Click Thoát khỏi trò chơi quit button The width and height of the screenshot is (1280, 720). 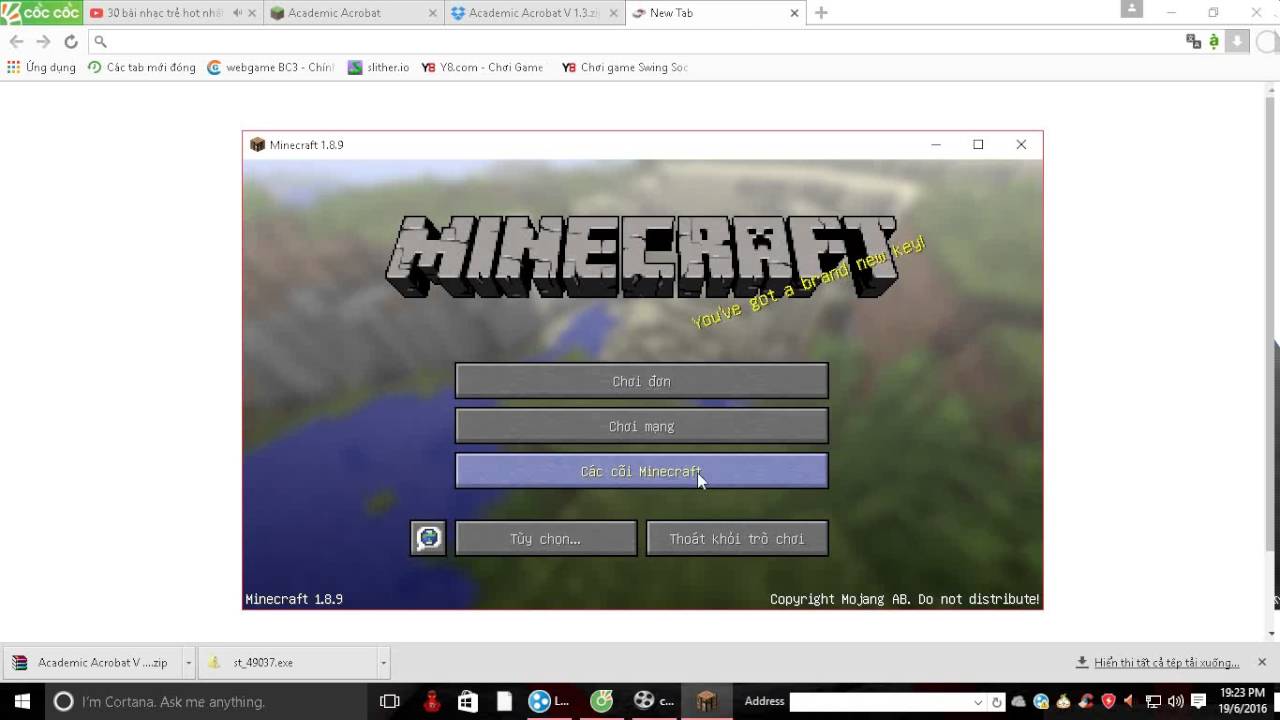tap(737, 538)
